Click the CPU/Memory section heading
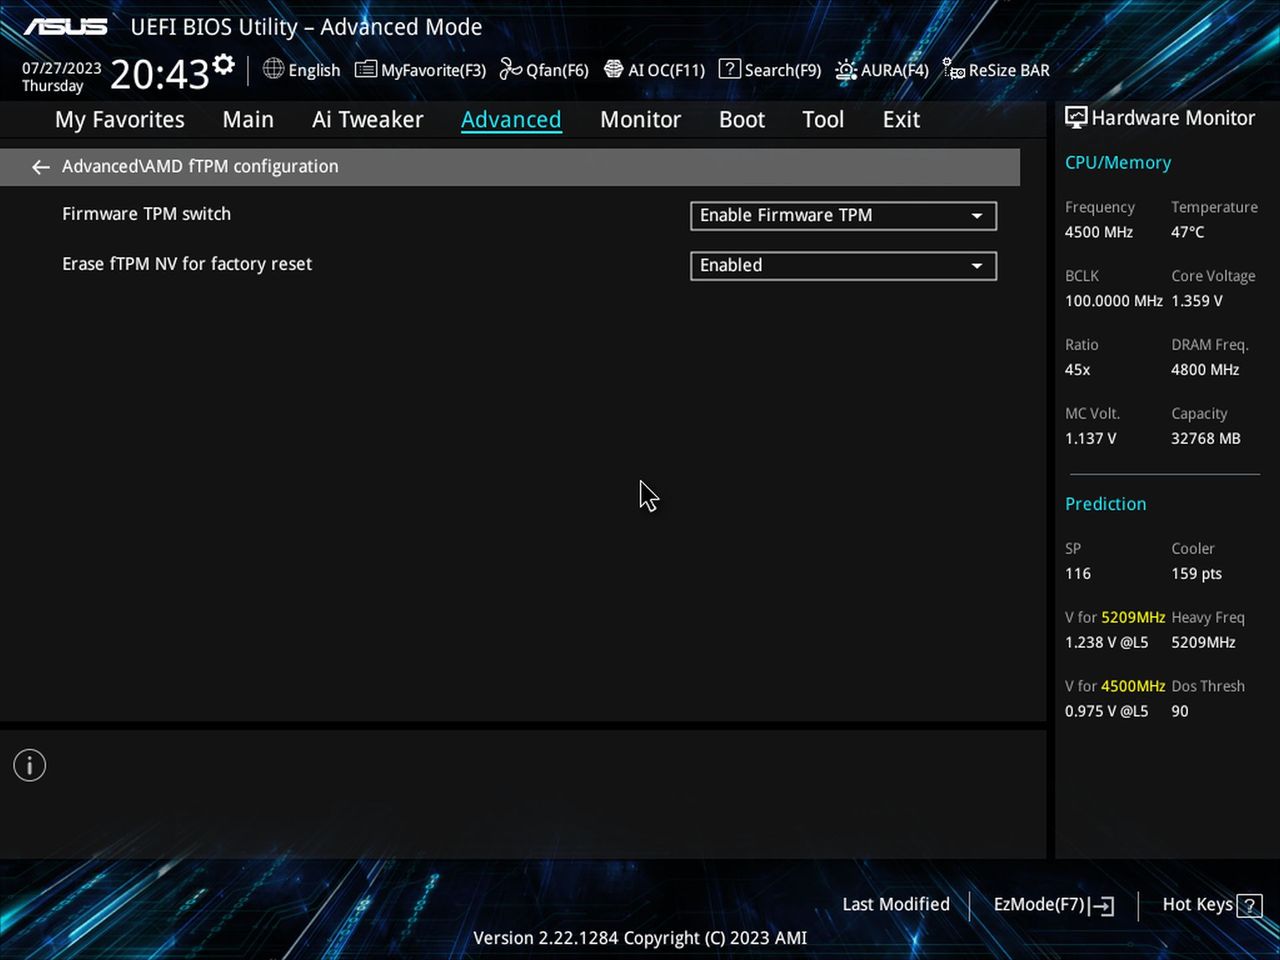1280x960 pixels. pos(1118,163)
